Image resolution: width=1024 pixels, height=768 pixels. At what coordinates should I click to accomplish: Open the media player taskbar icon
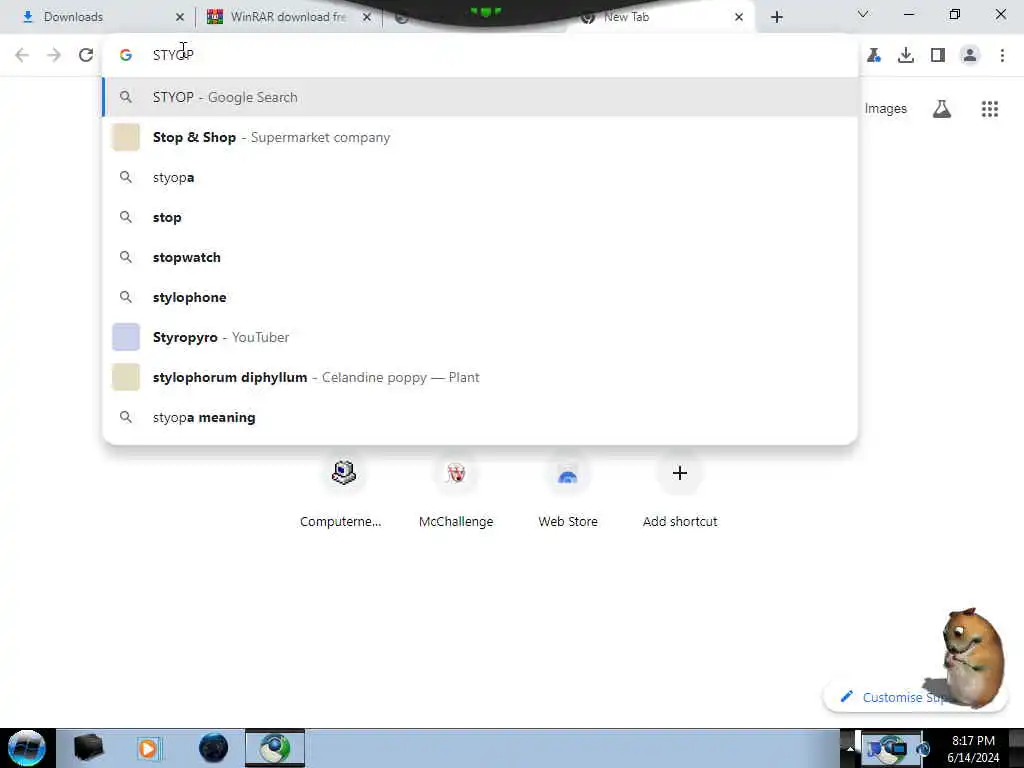(x=148, y=748)
